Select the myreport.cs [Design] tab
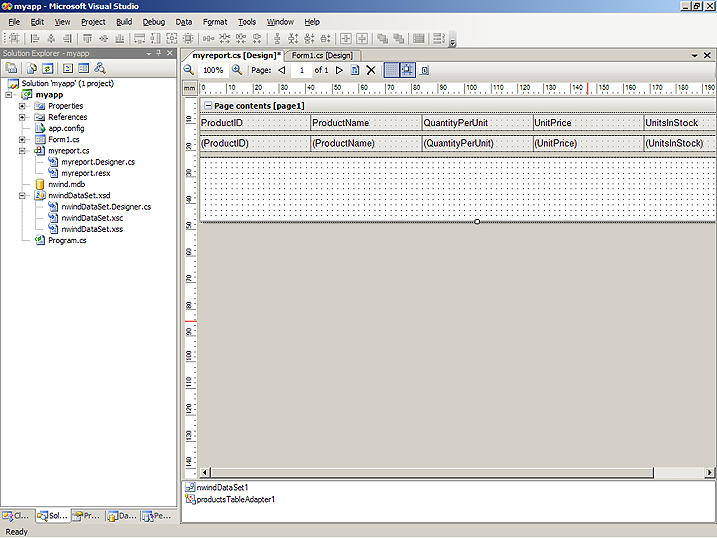717x538 pixels. [x=236, y=55]
